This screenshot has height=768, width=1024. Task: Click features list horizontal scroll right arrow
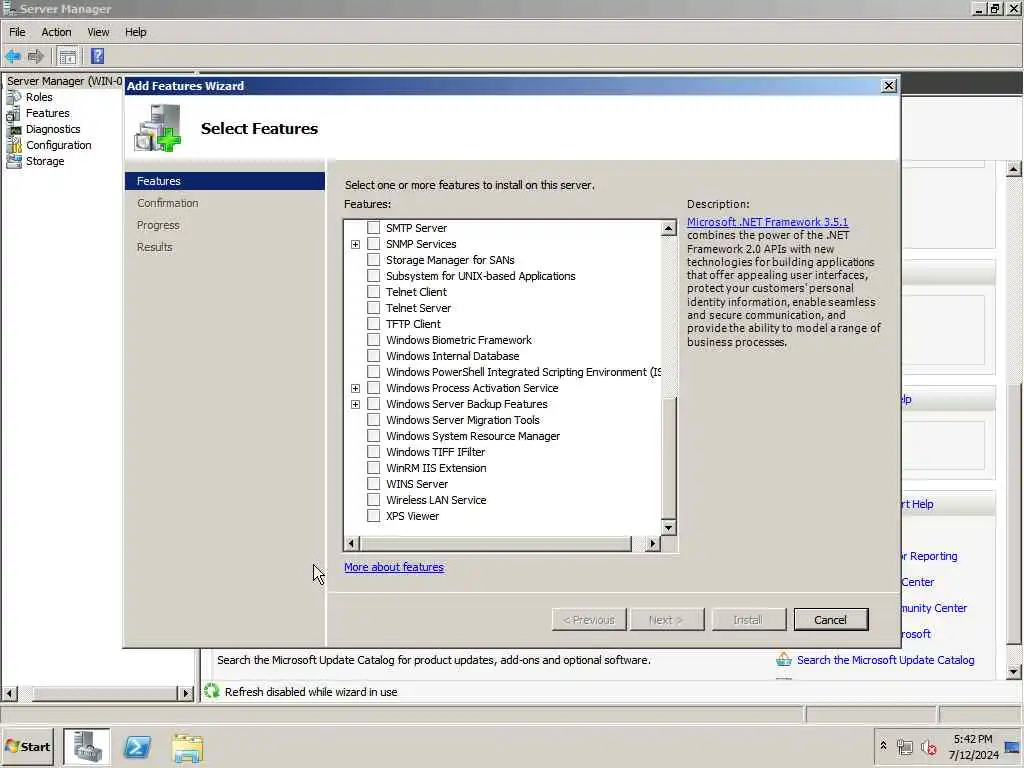652,543
